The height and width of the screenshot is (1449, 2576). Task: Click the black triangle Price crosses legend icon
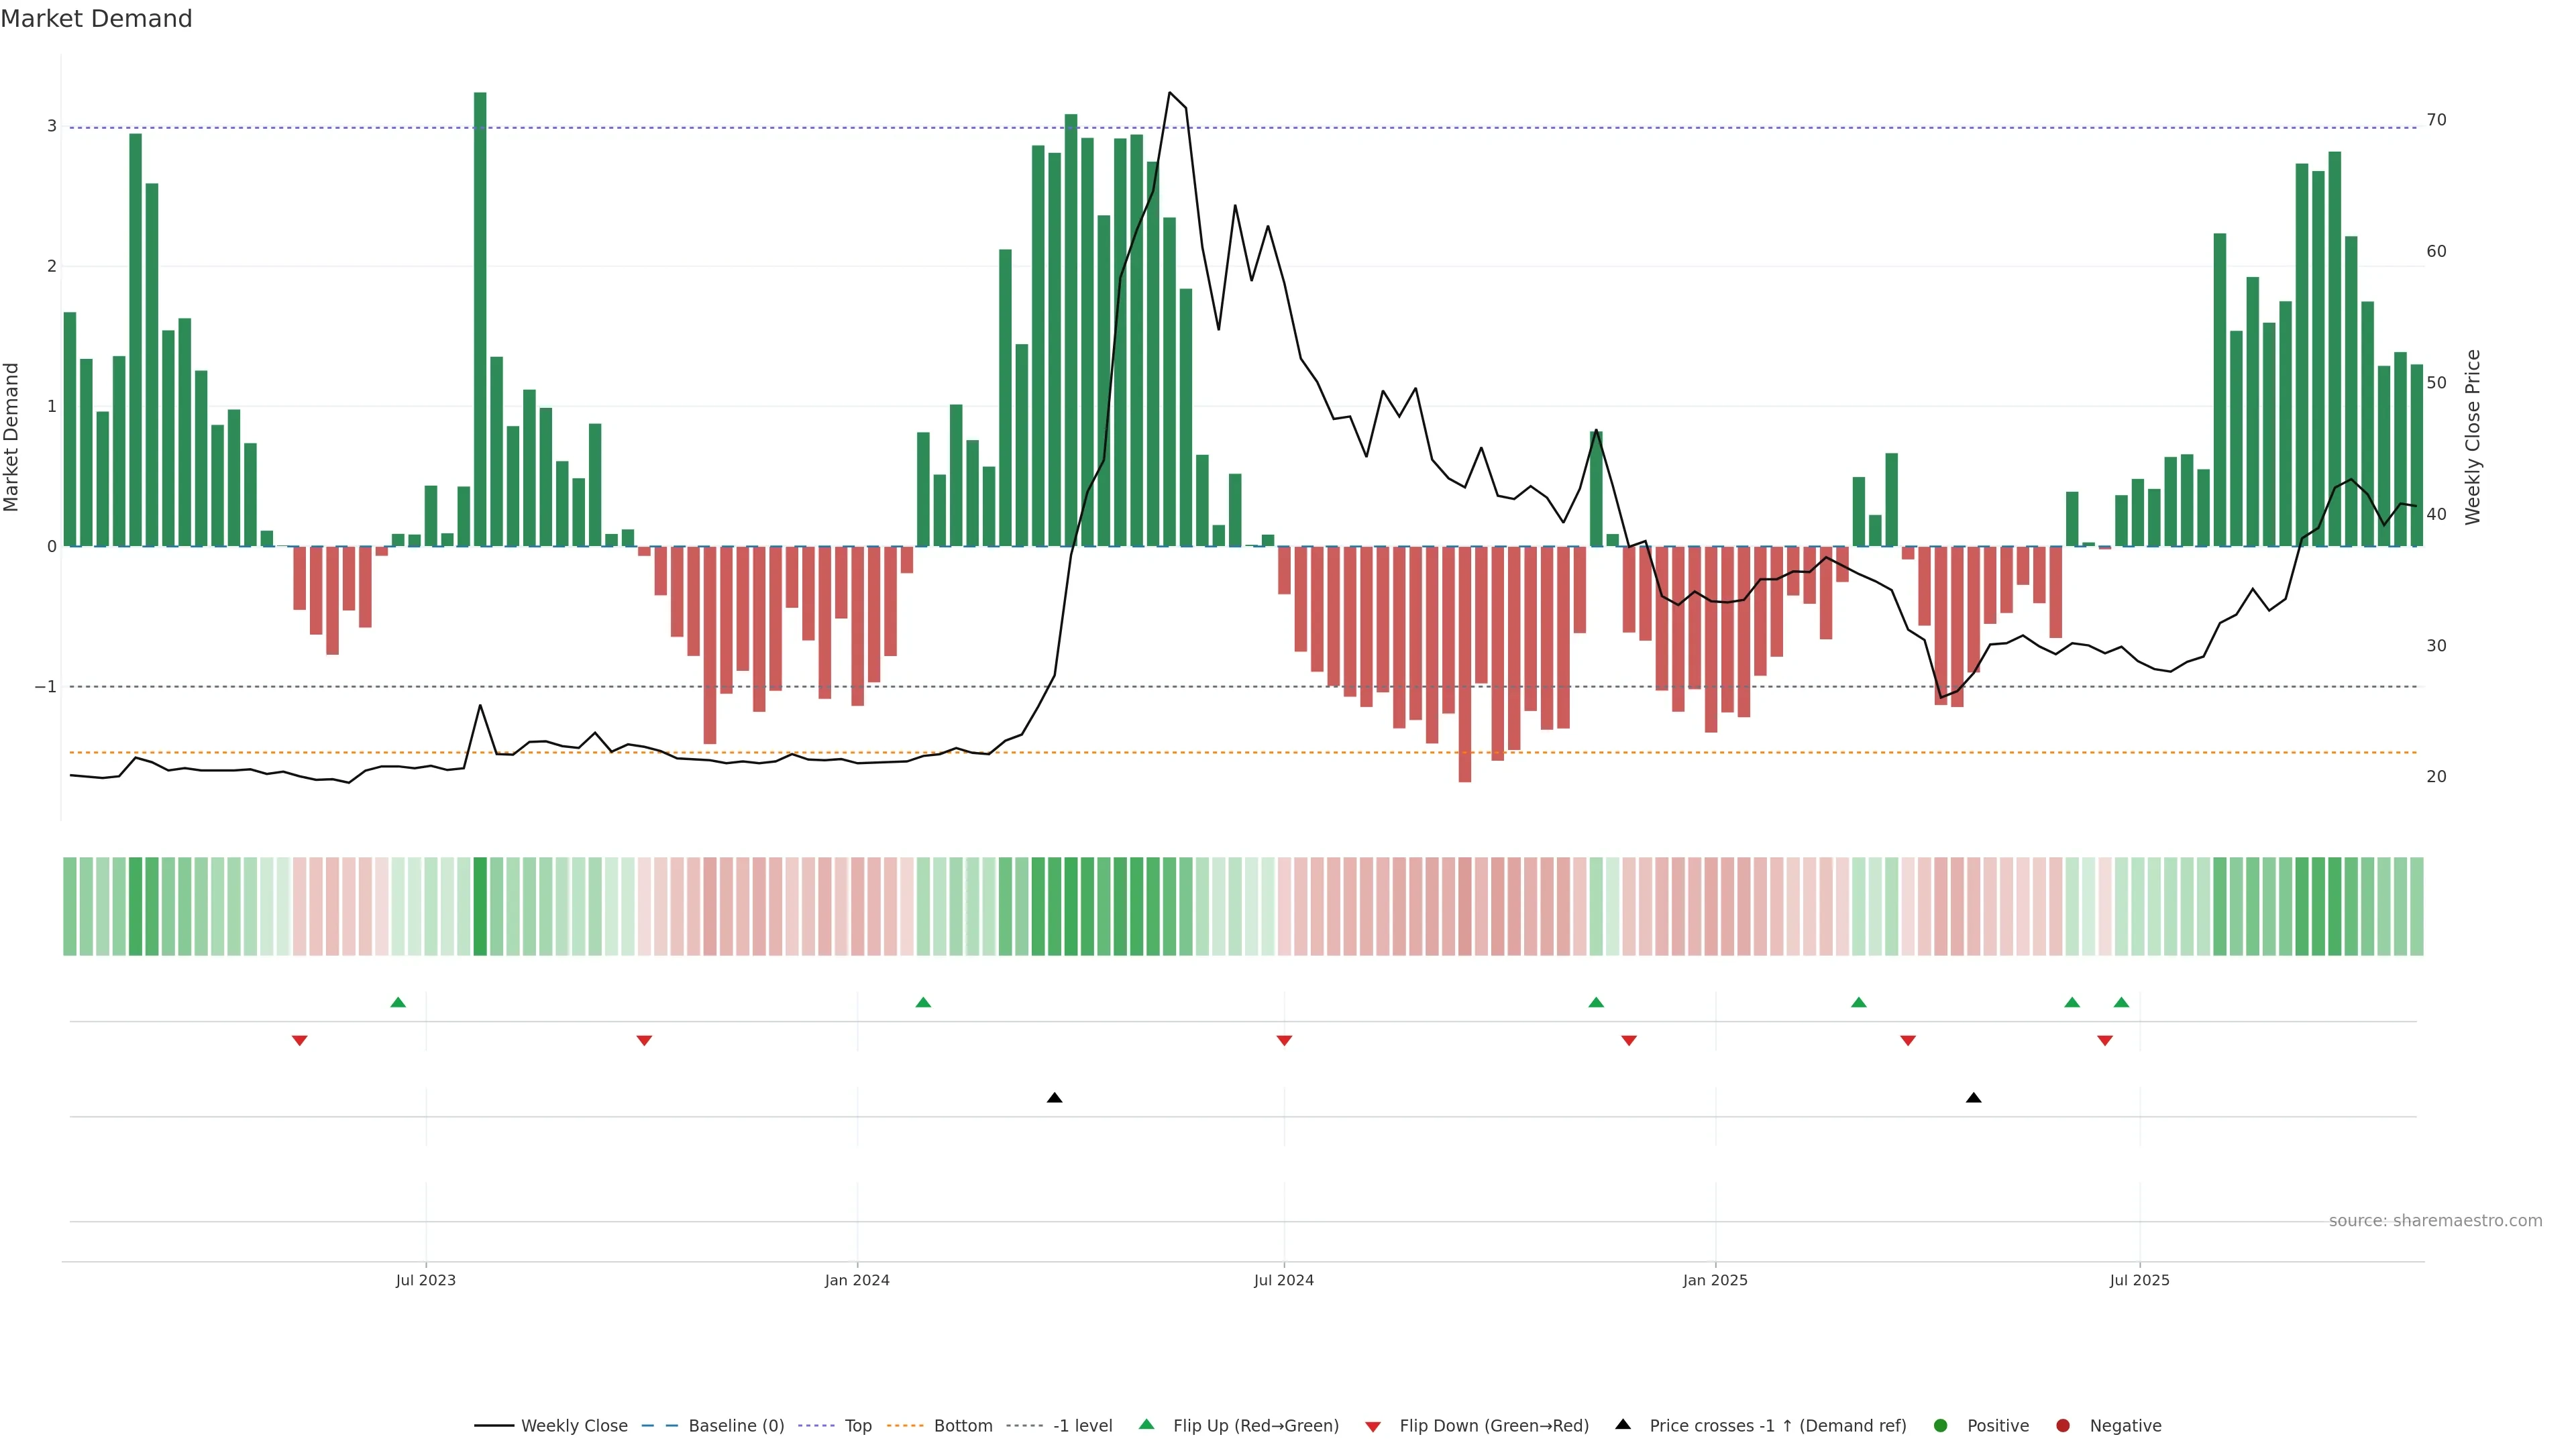(x=1622, y=1424)
